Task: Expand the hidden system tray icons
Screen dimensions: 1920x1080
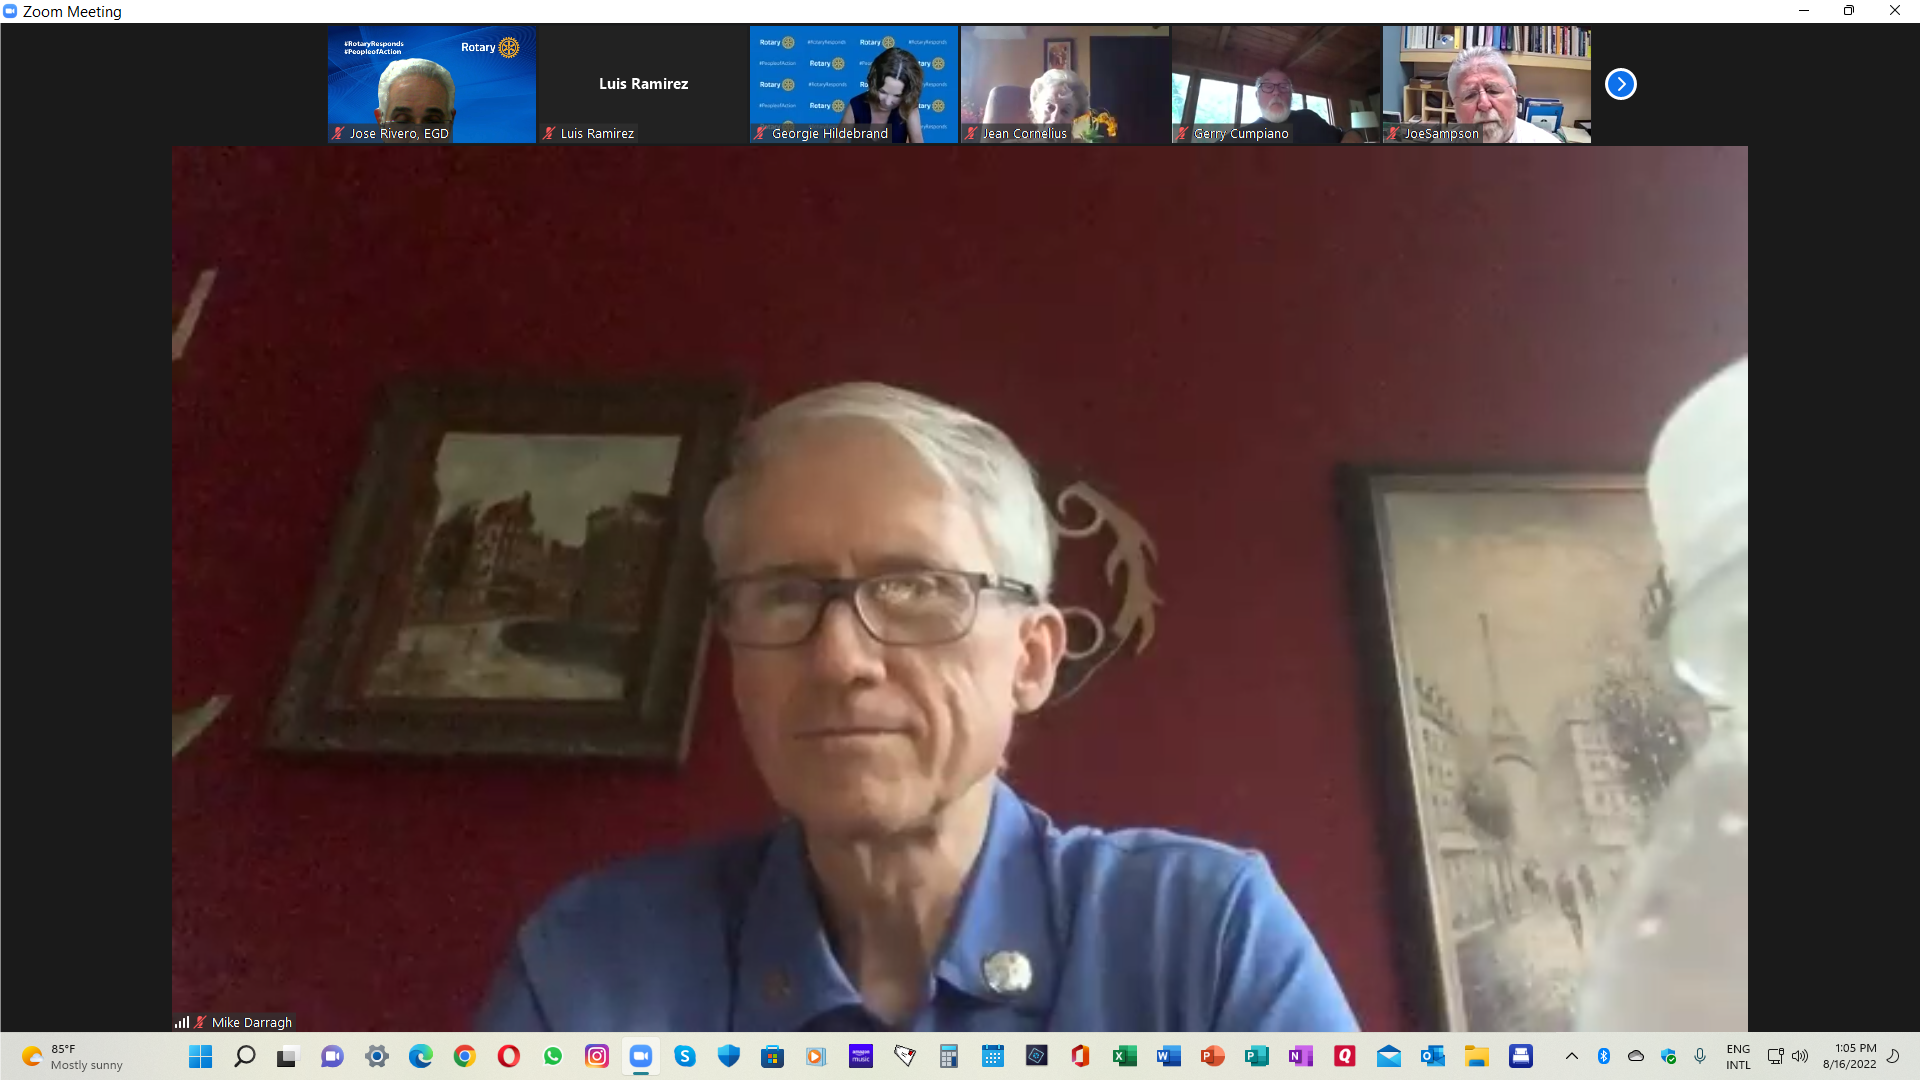Action: 1572,1056
